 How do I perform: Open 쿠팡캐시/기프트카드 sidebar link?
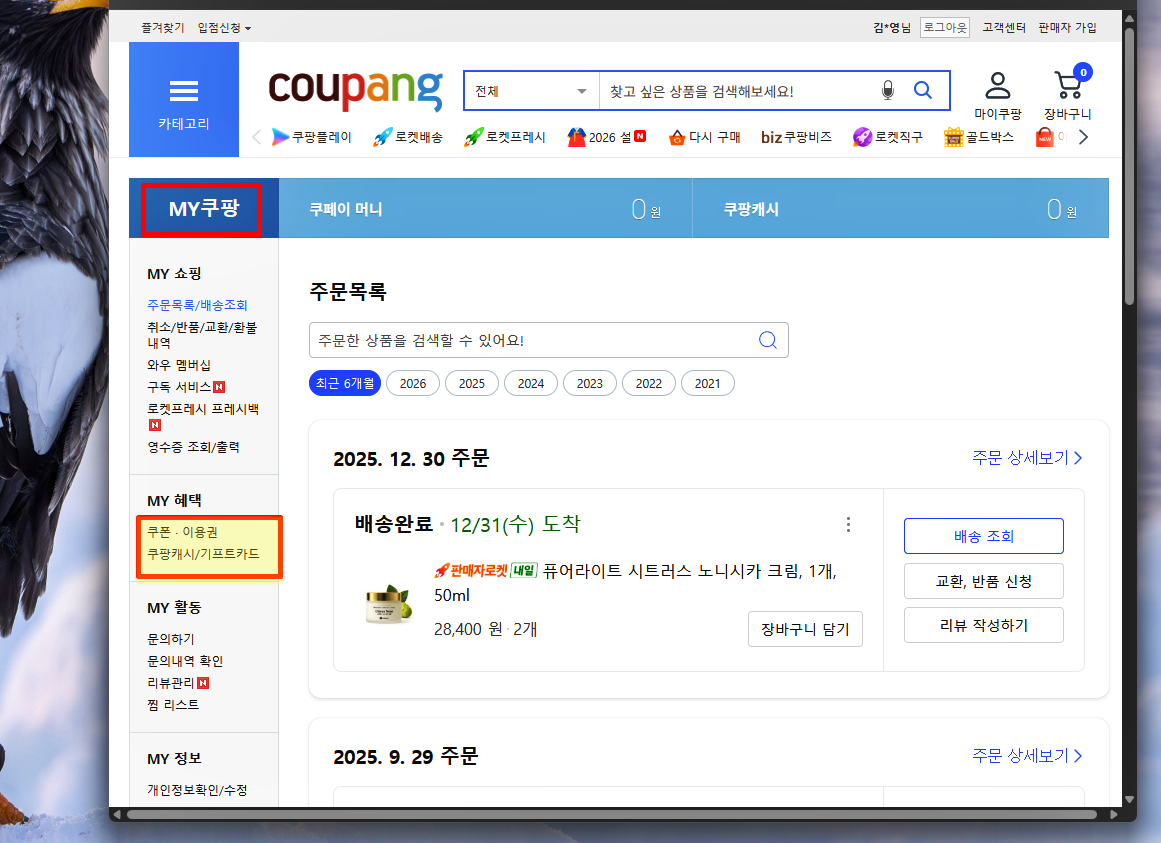pyautogui.click(x=203, y=554)
